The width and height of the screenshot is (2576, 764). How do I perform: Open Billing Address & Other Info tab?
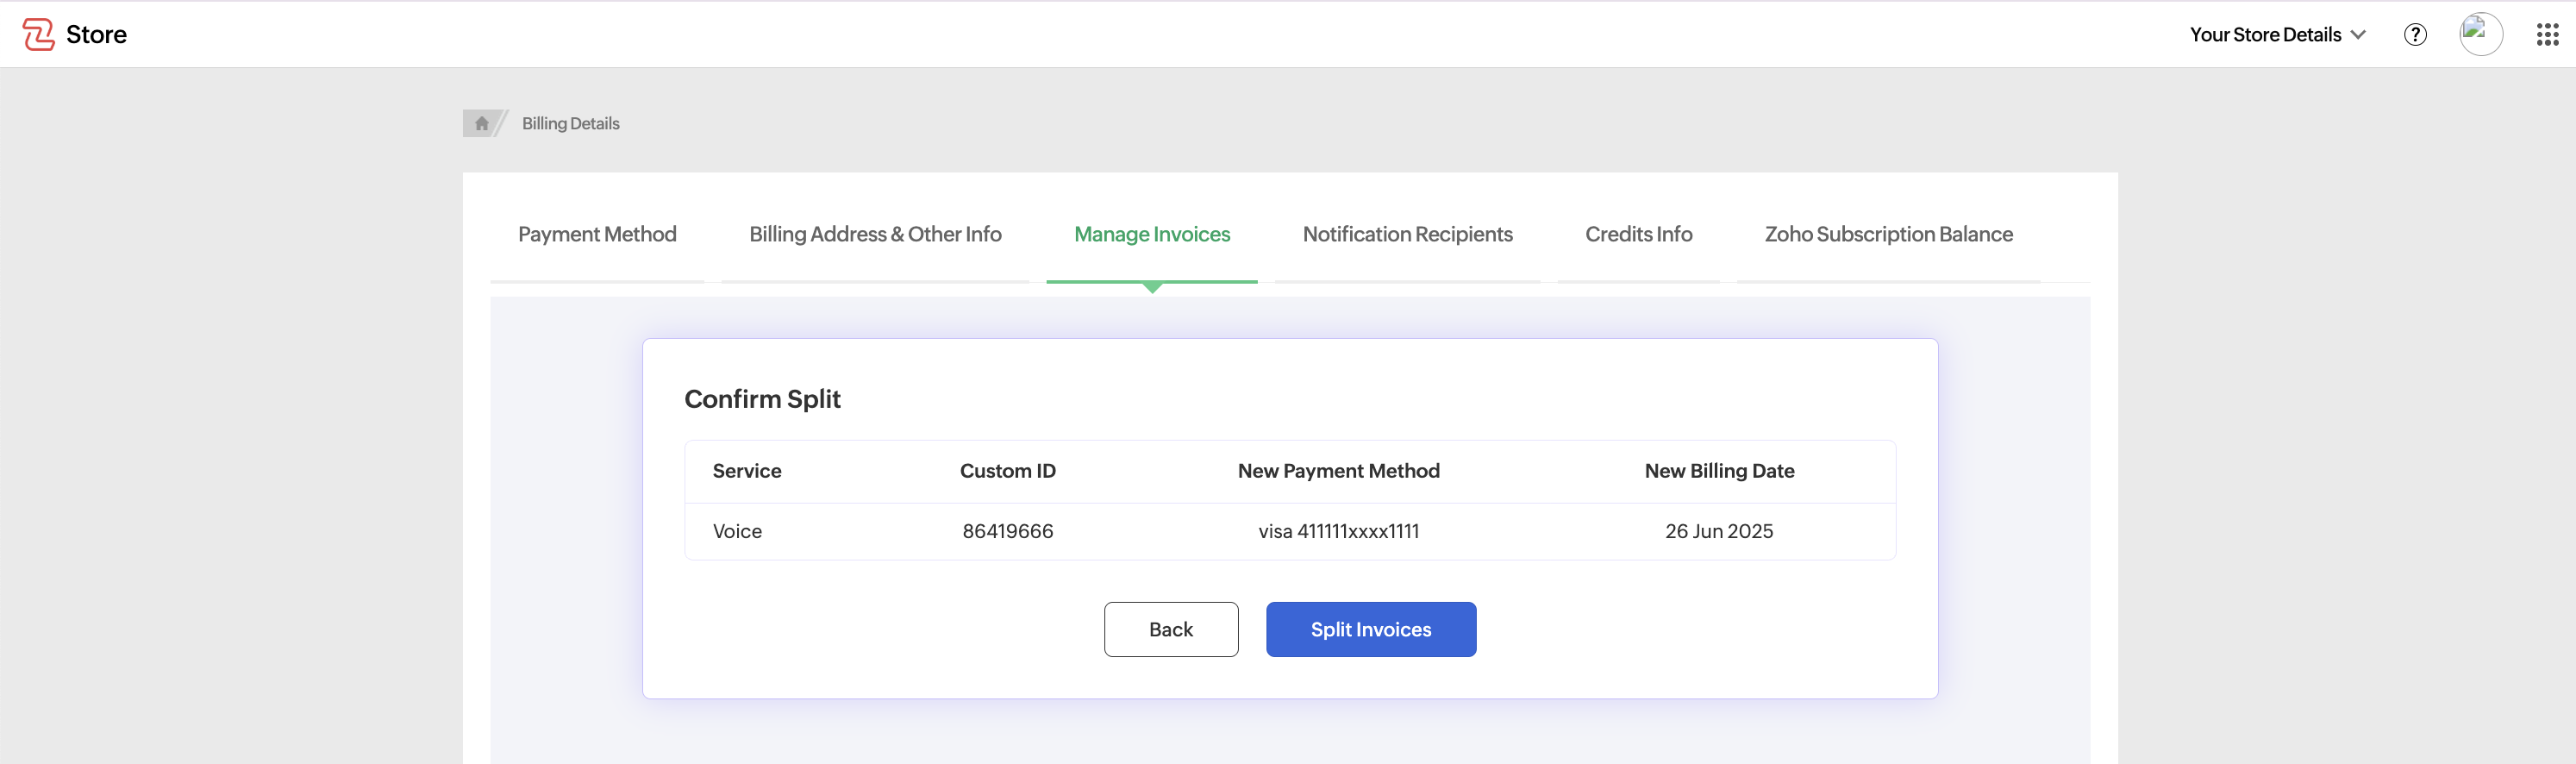coord(875,234)
